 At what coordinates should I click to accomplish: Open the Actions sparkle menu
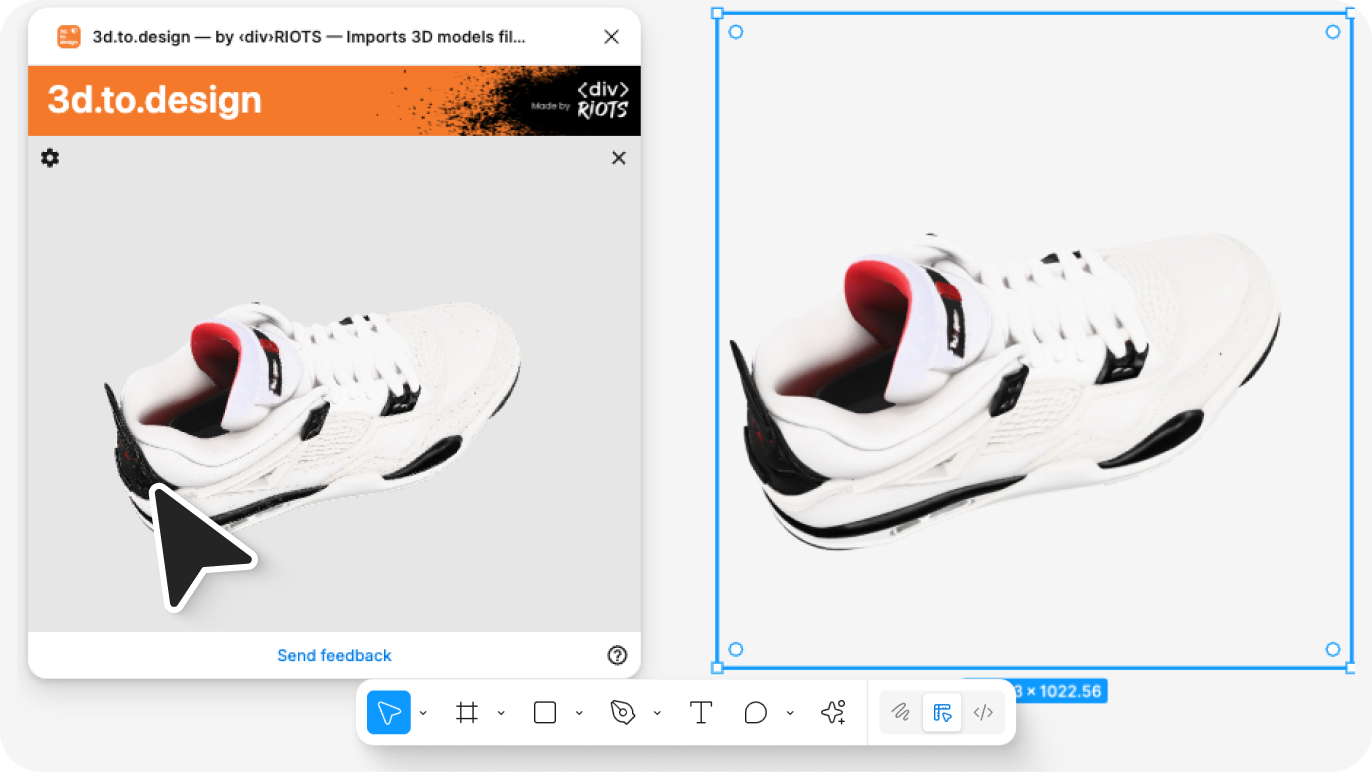pos(833,713)
